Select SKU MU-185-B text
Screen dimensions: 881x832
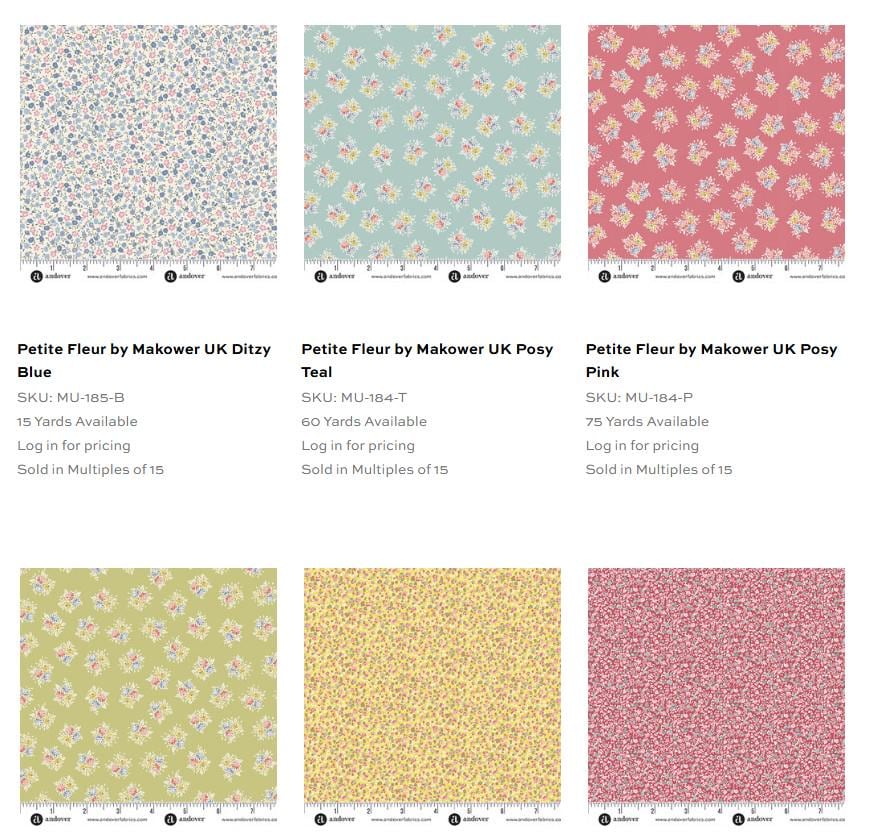[71, 397]
